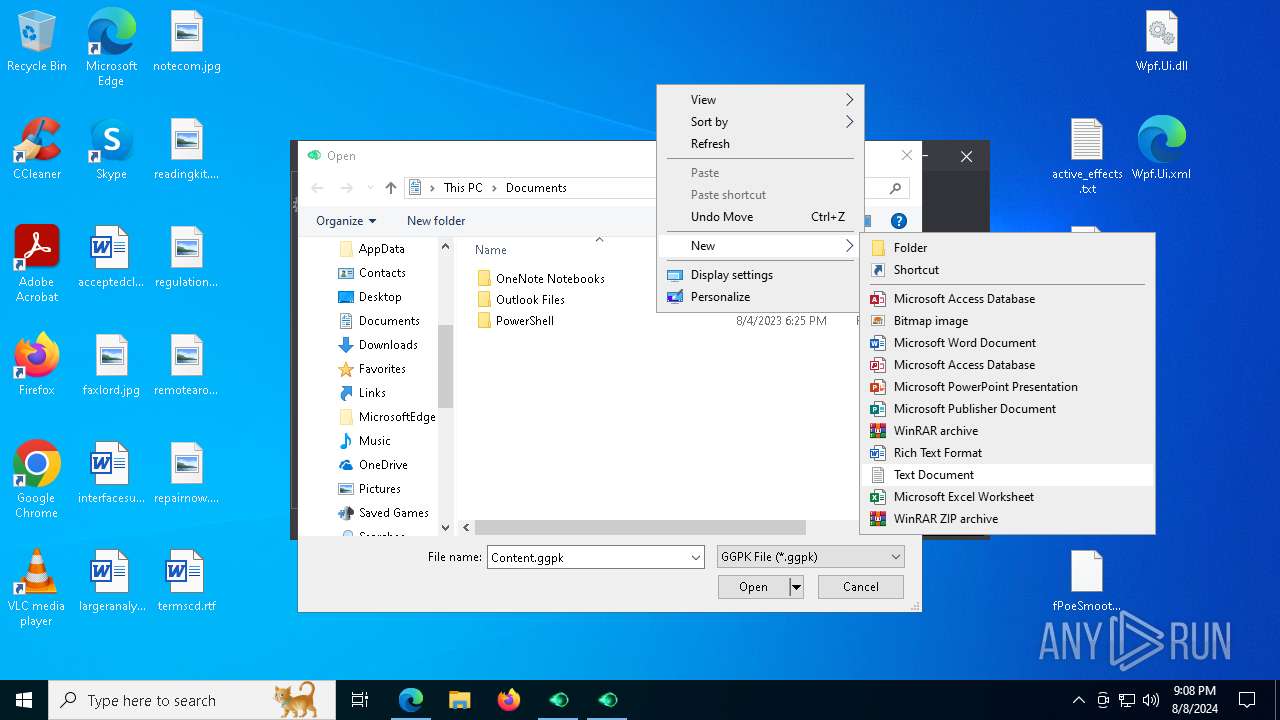
Task: Click the File name input field
Action: click(587, 557)
